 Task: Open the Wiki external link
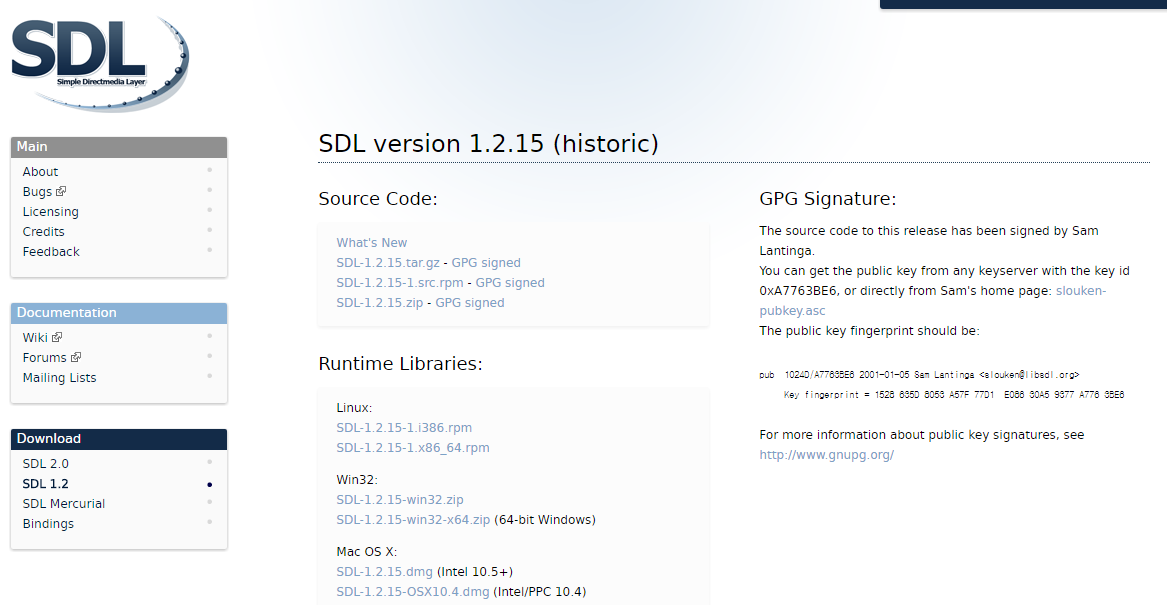click(42, 338)
